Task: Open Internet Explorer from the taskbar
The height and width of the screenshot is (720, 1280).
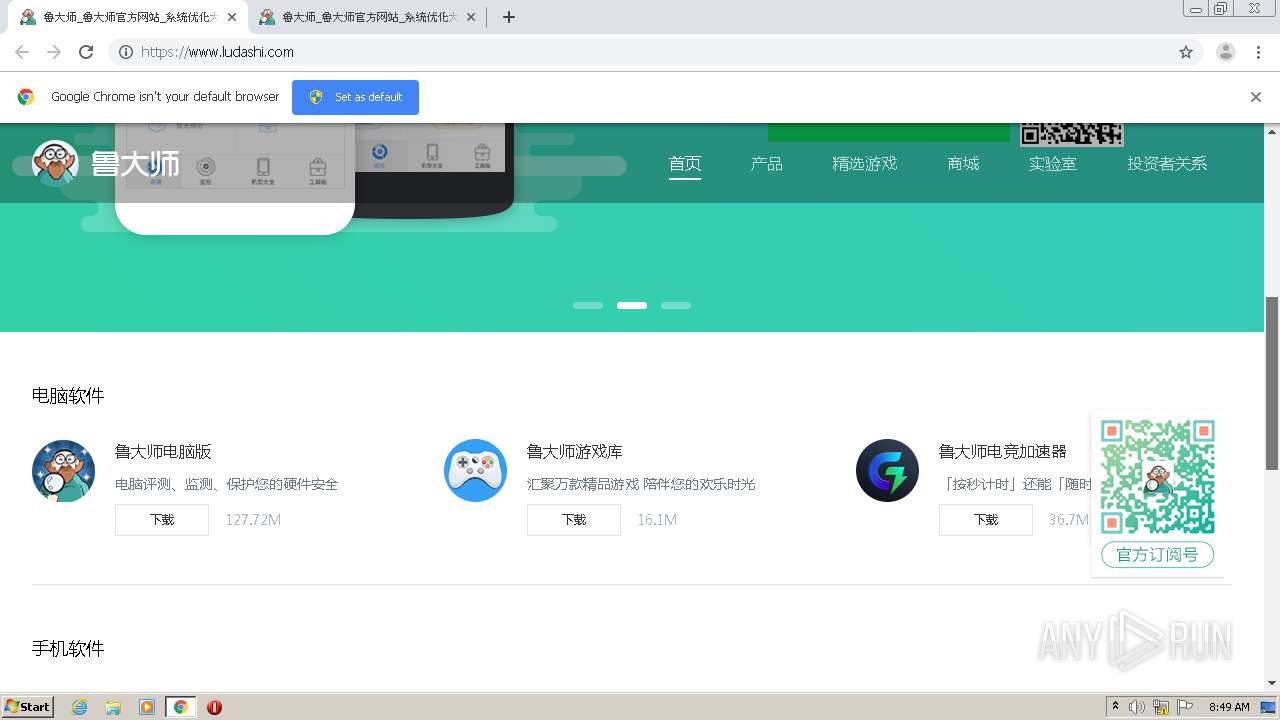Action: (80, 707)
